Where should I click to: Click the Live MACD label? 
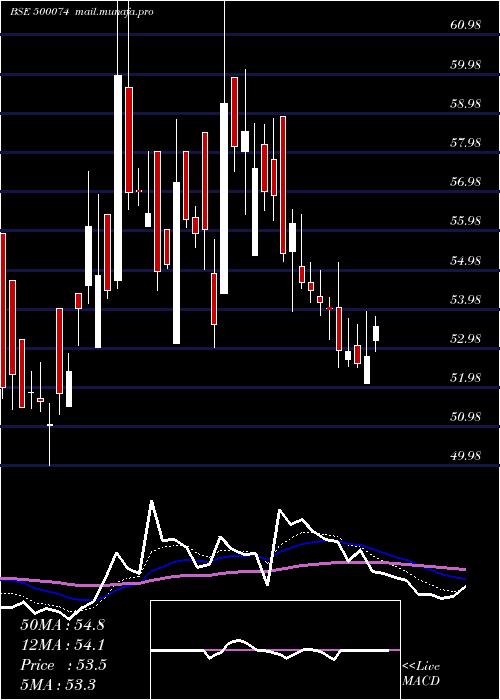421,673
